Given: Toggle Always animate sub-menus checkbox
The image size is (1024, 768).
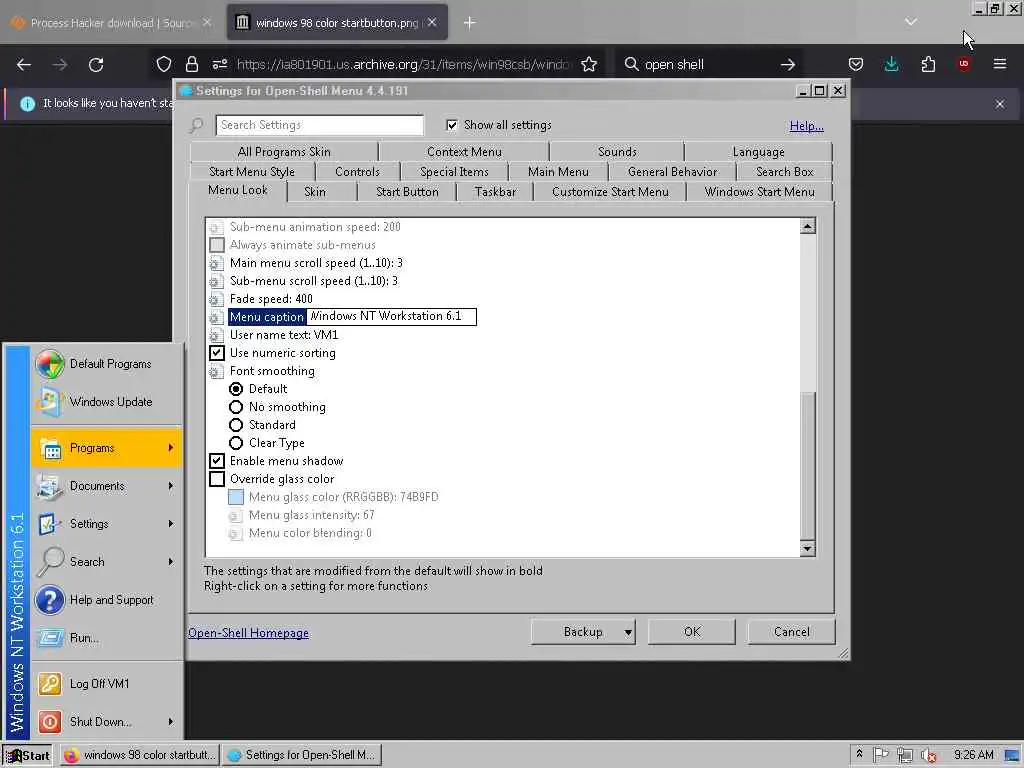Looking at the screenshot, I should point(217,245).
